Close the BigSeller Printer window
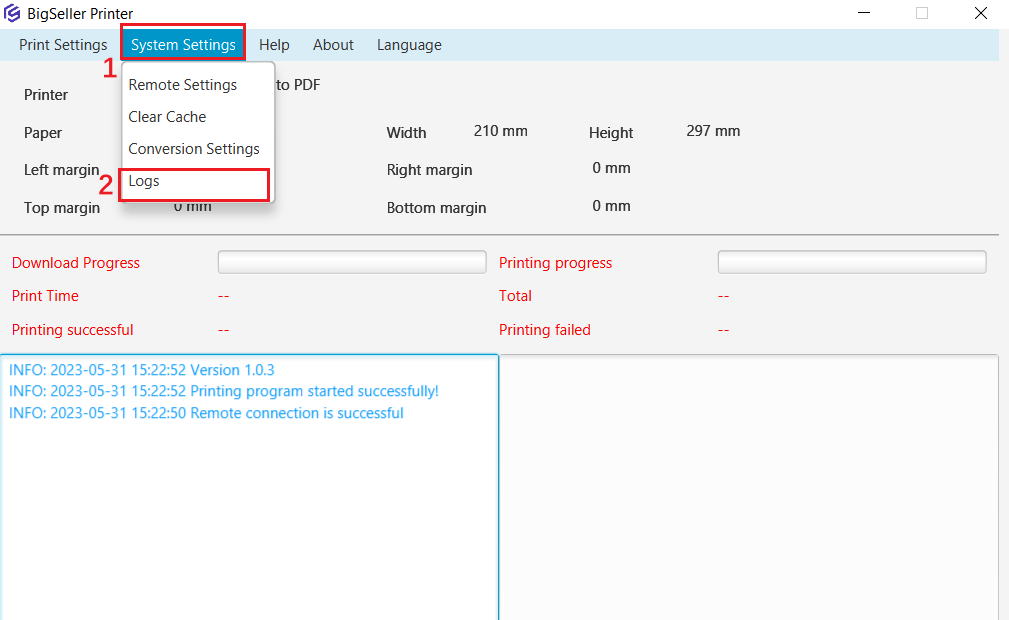The height and width of the screenshot is (620, 1009). [x=981, y=13]
